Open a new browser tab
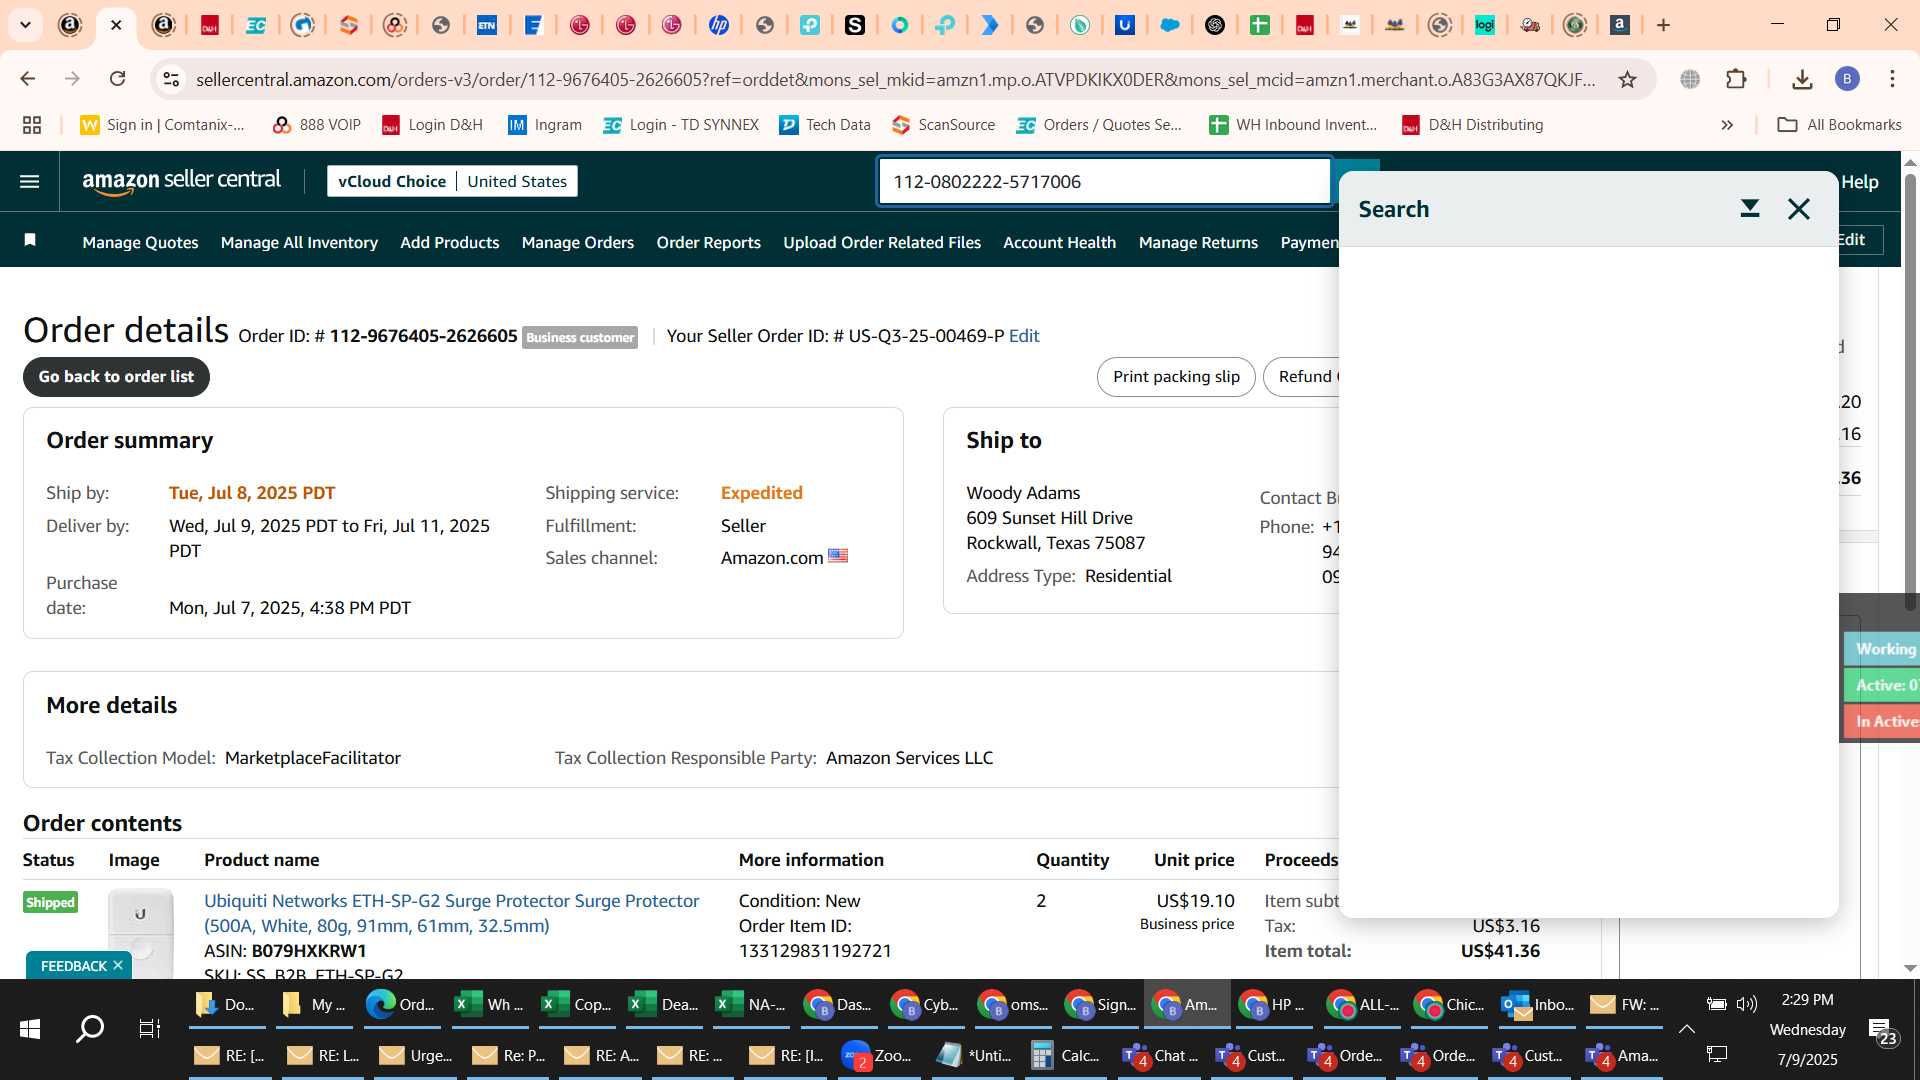1920x1080 pixels. [1664, 25]
